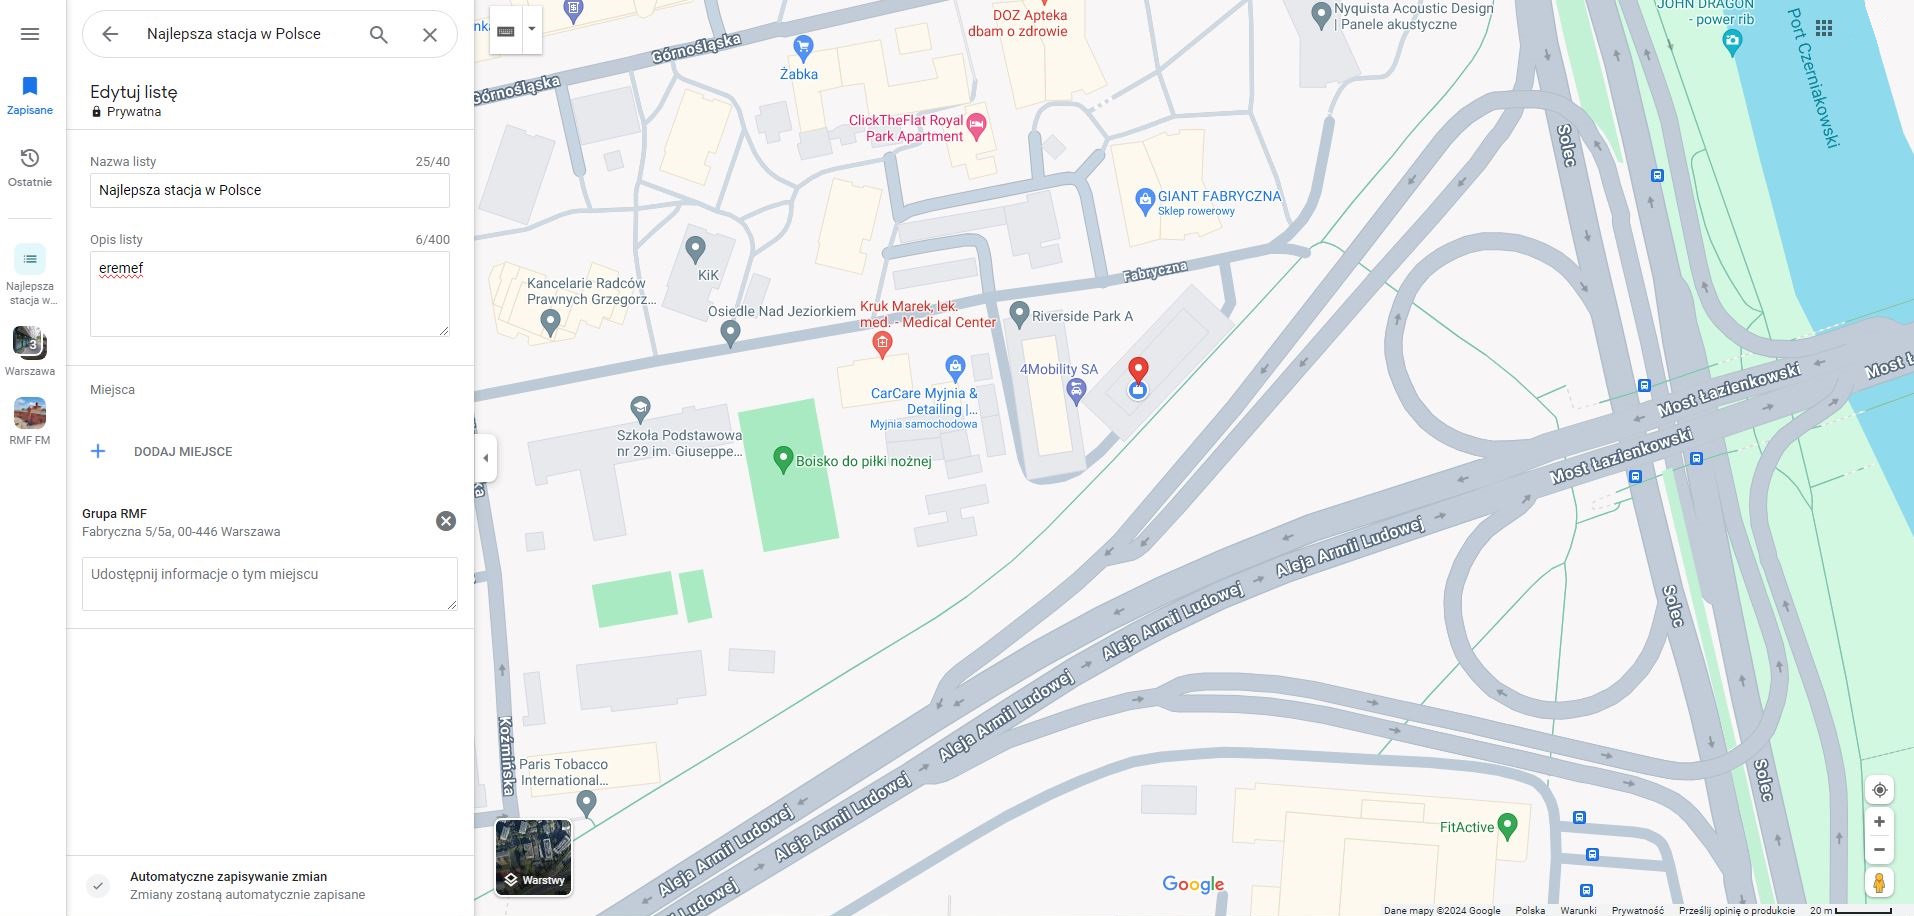This screenshot has width=1914, height=916.
Task: Show your location on map
Action: 1879,790
